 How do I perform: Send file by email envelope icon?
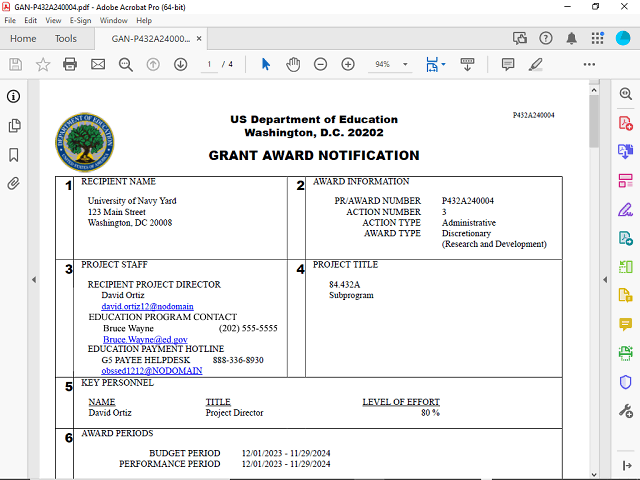98,64
